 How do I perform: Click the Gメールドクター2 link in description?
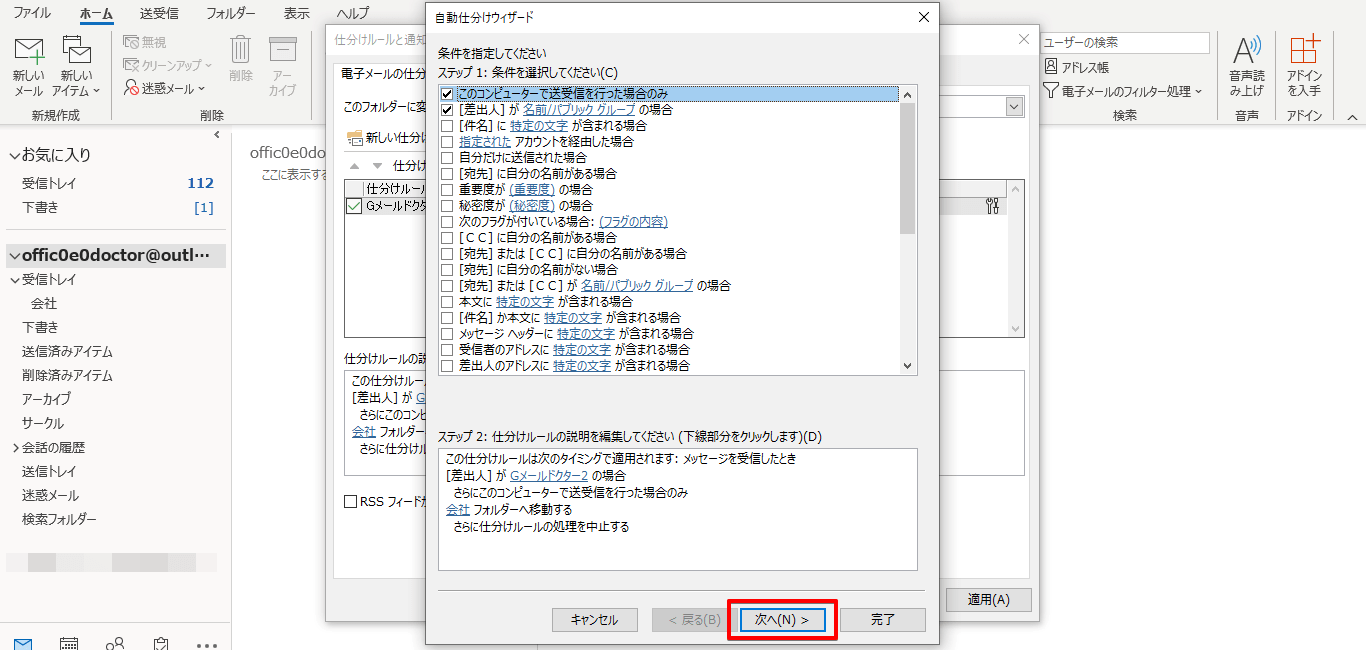548,476
